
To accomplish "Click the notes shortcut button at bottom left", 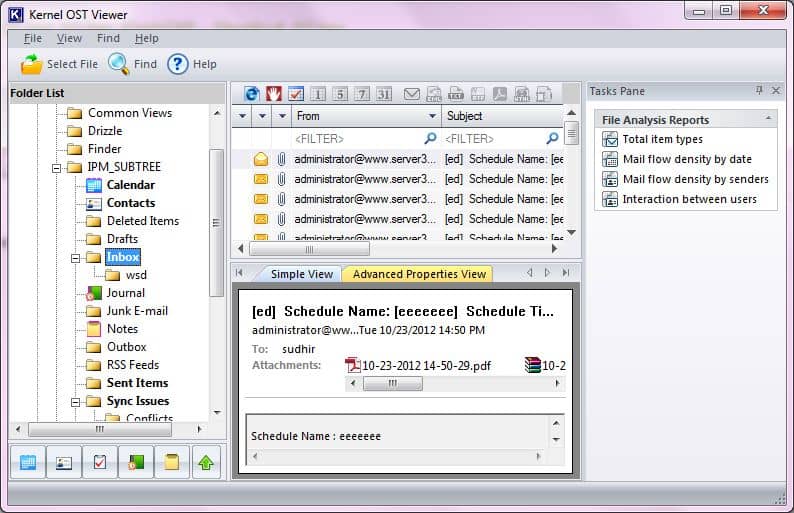I will coord(172,462).
